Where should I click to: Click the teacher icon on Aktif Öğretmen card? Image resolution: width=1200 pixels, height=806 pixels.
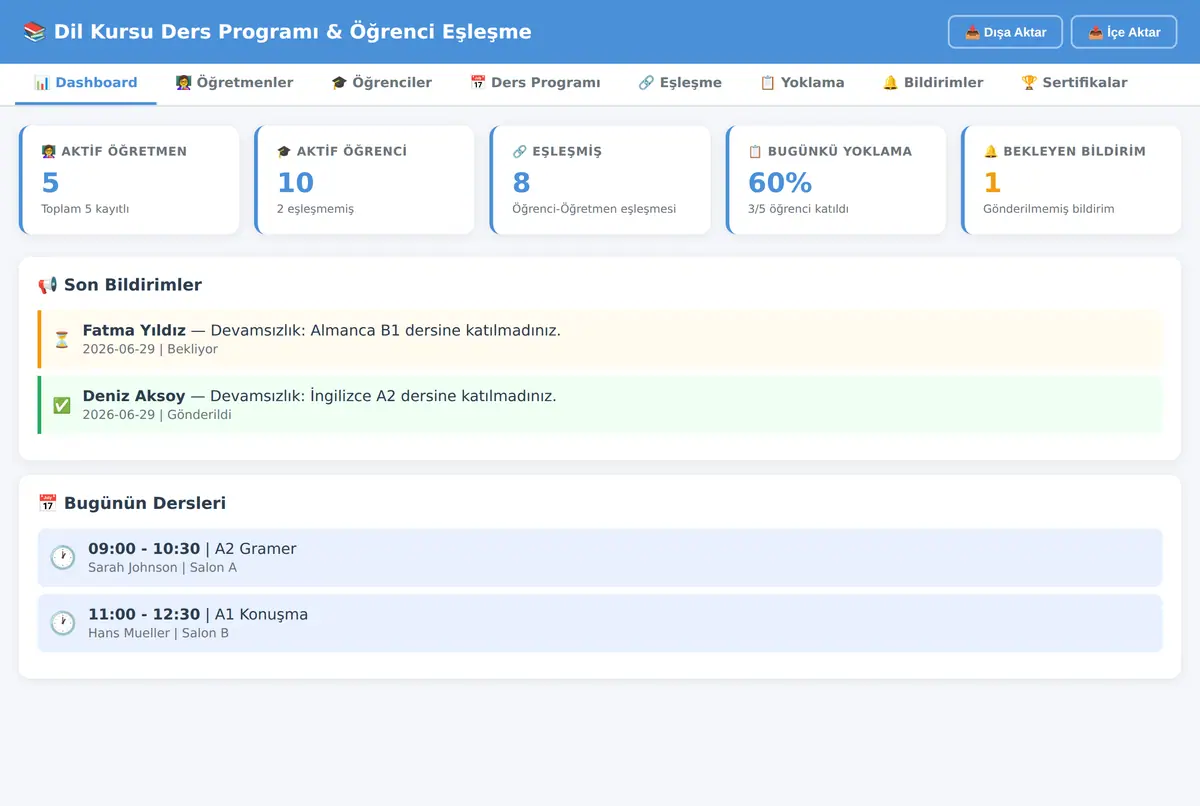tap(48, 151)
